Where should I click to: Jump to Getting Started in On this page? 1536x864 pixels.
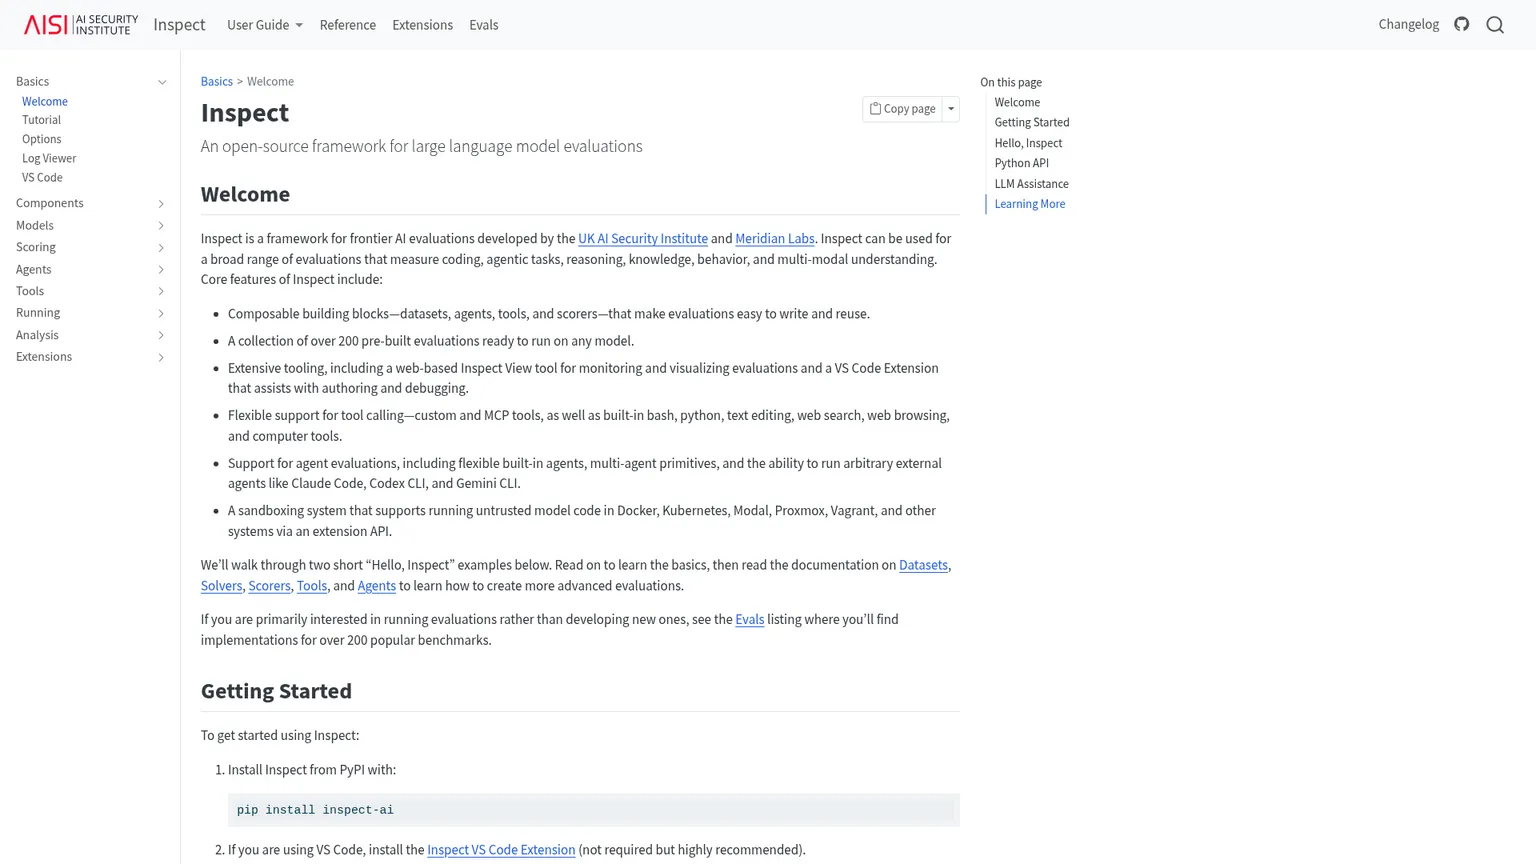coord(1032,122)
